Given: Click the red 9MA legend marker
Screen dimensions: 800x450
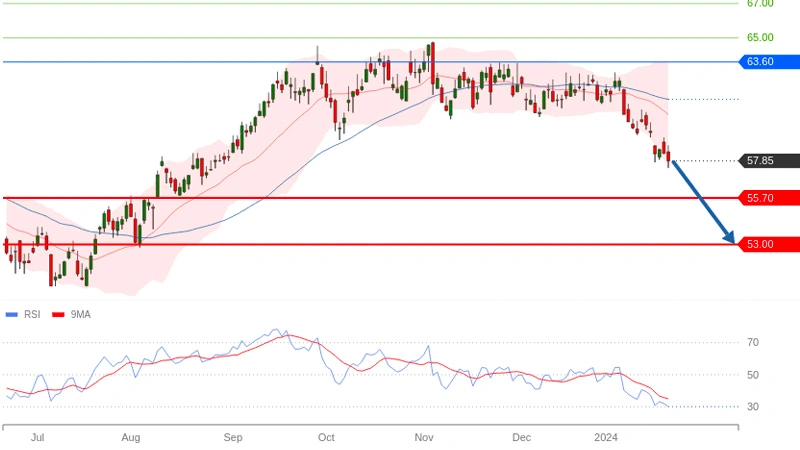Looking at the screenshot, I should click(x=58, y=314).
